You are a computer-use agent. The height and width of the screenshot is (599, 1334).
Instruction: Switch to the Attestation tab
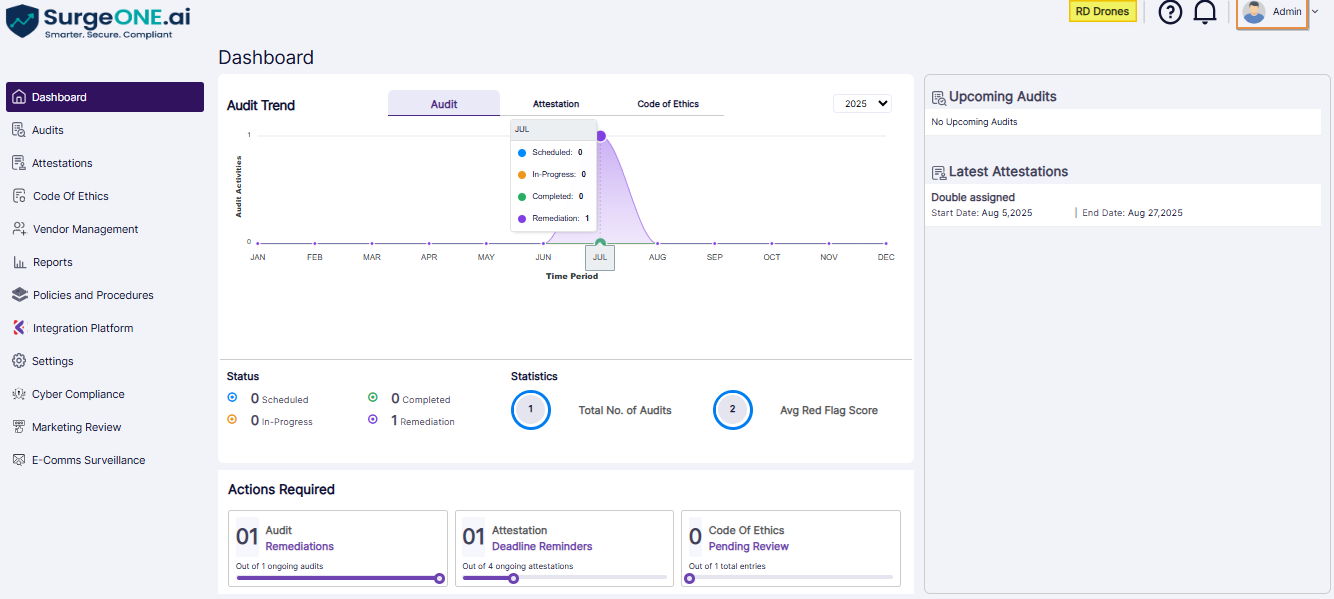(x=555, y=103)
